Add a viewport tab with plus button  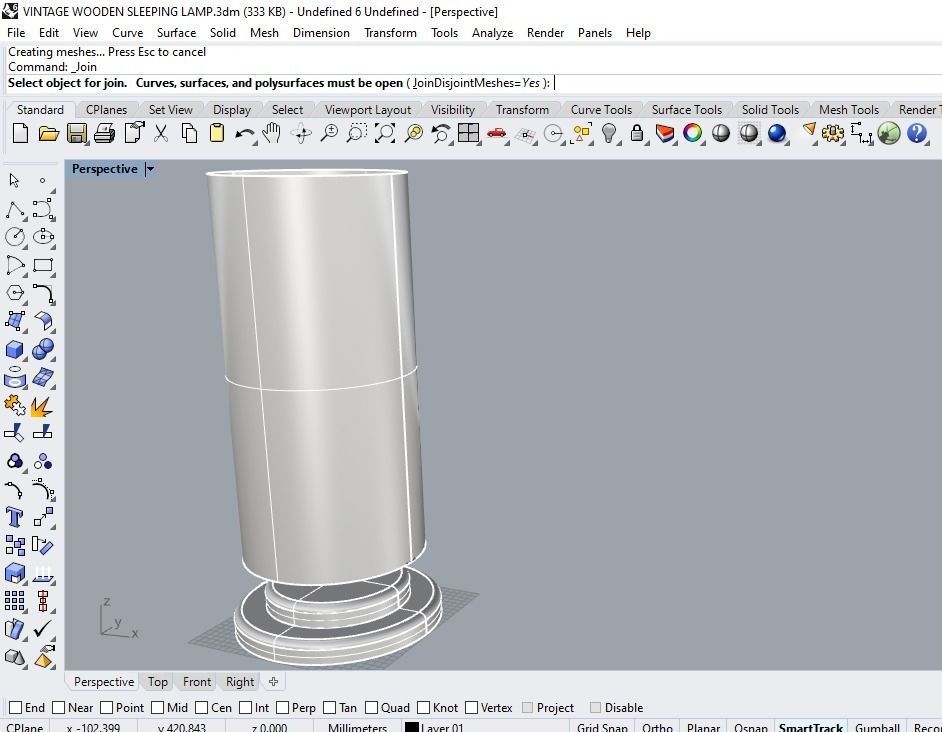pos(273,682)
